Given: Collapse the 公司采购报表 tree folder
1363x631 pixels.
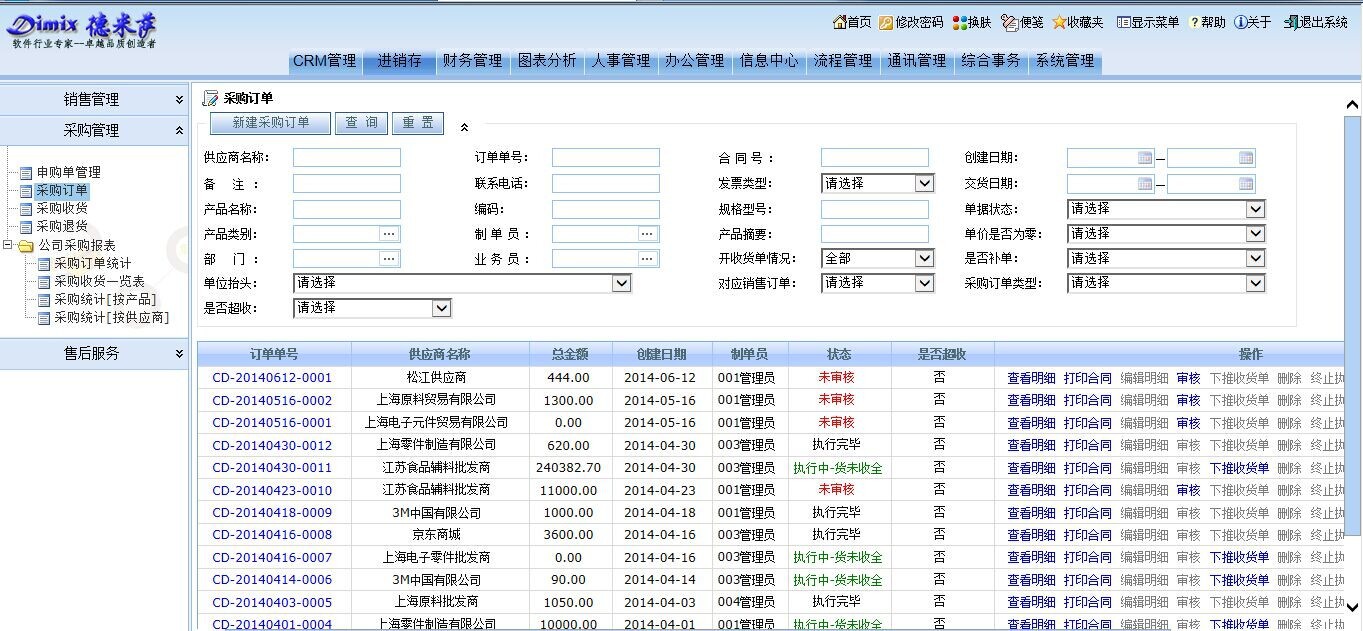Looking at the screenshot, I should click(8, 245).
